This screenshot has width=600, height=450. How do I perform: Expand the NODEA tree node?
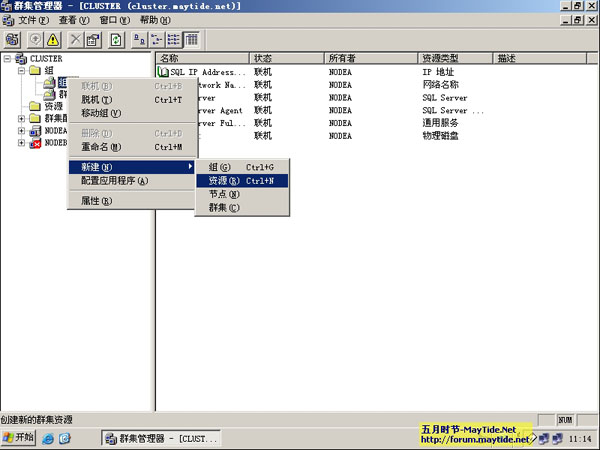coord(22,131)
